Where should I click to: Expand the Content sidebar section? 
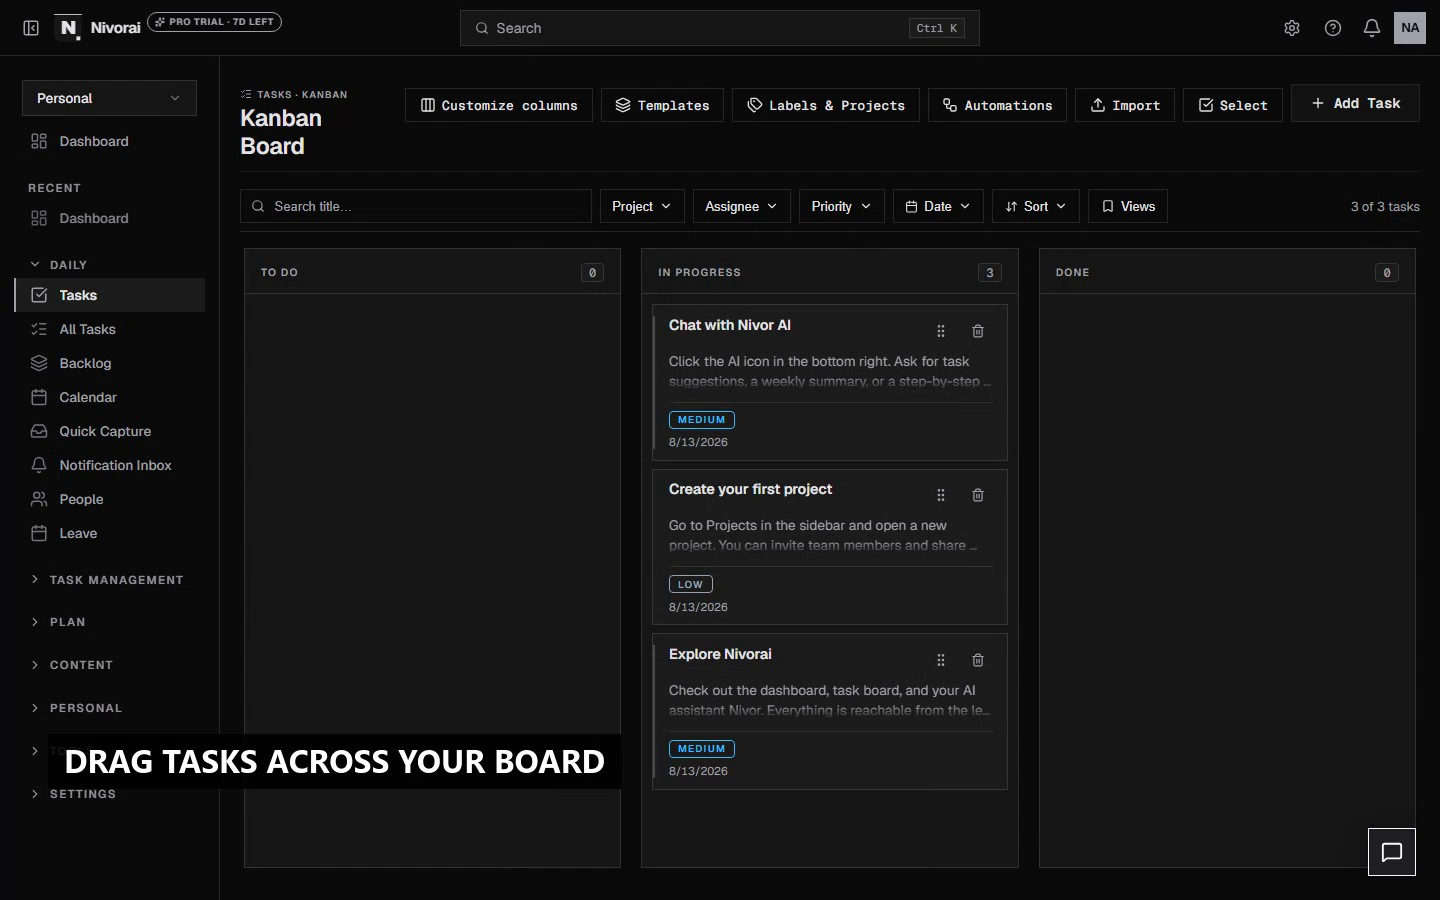click(x=71, y=665)
